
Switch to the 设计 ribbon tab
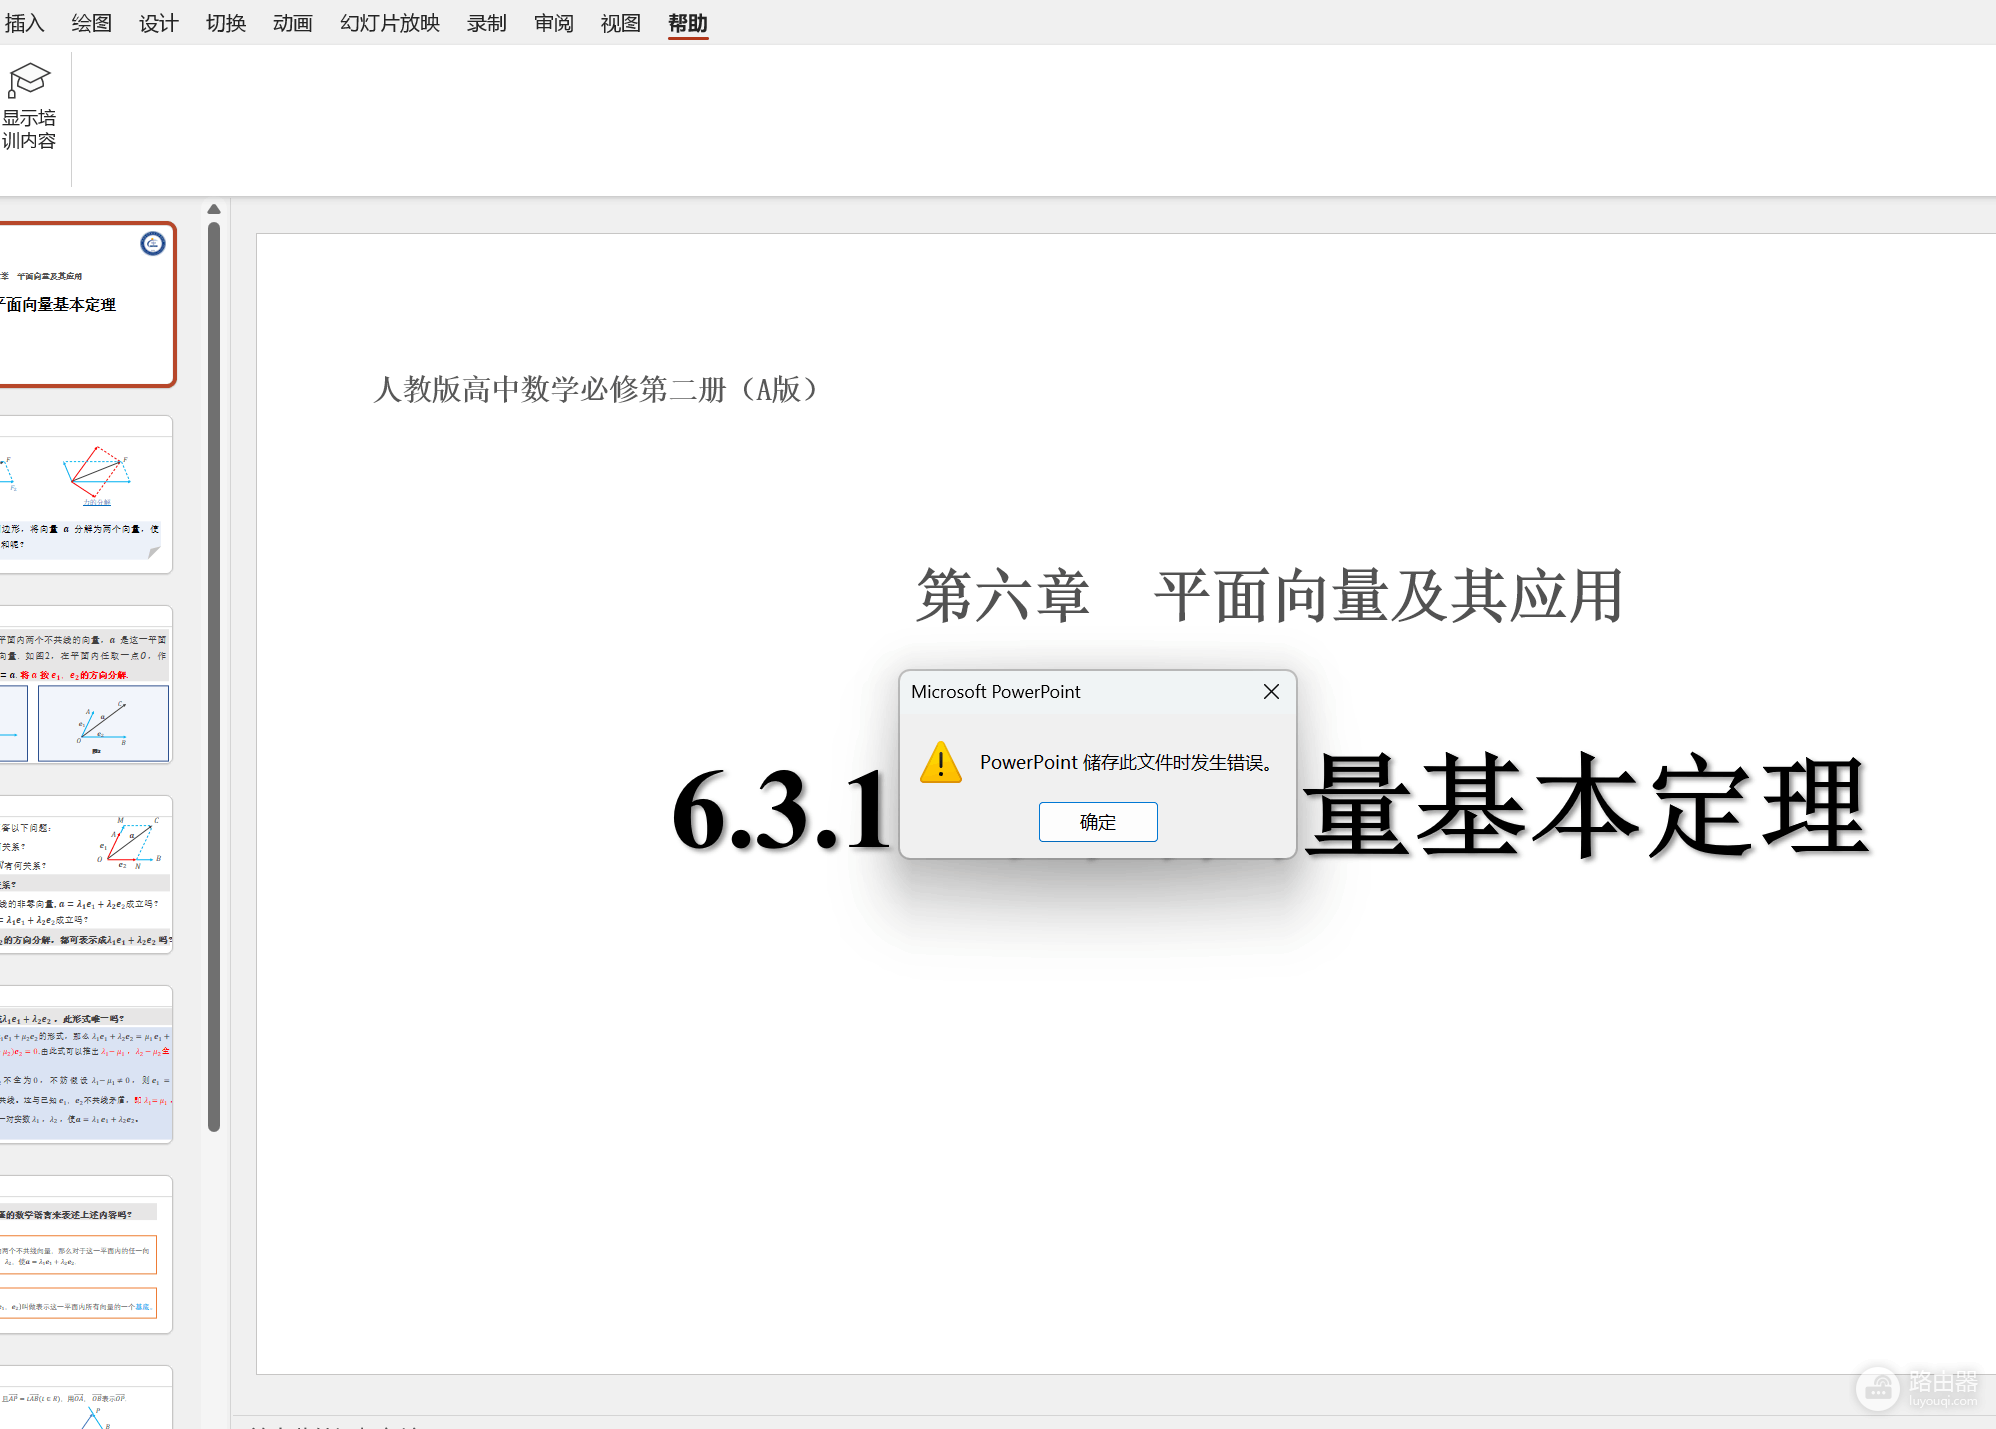158,23
